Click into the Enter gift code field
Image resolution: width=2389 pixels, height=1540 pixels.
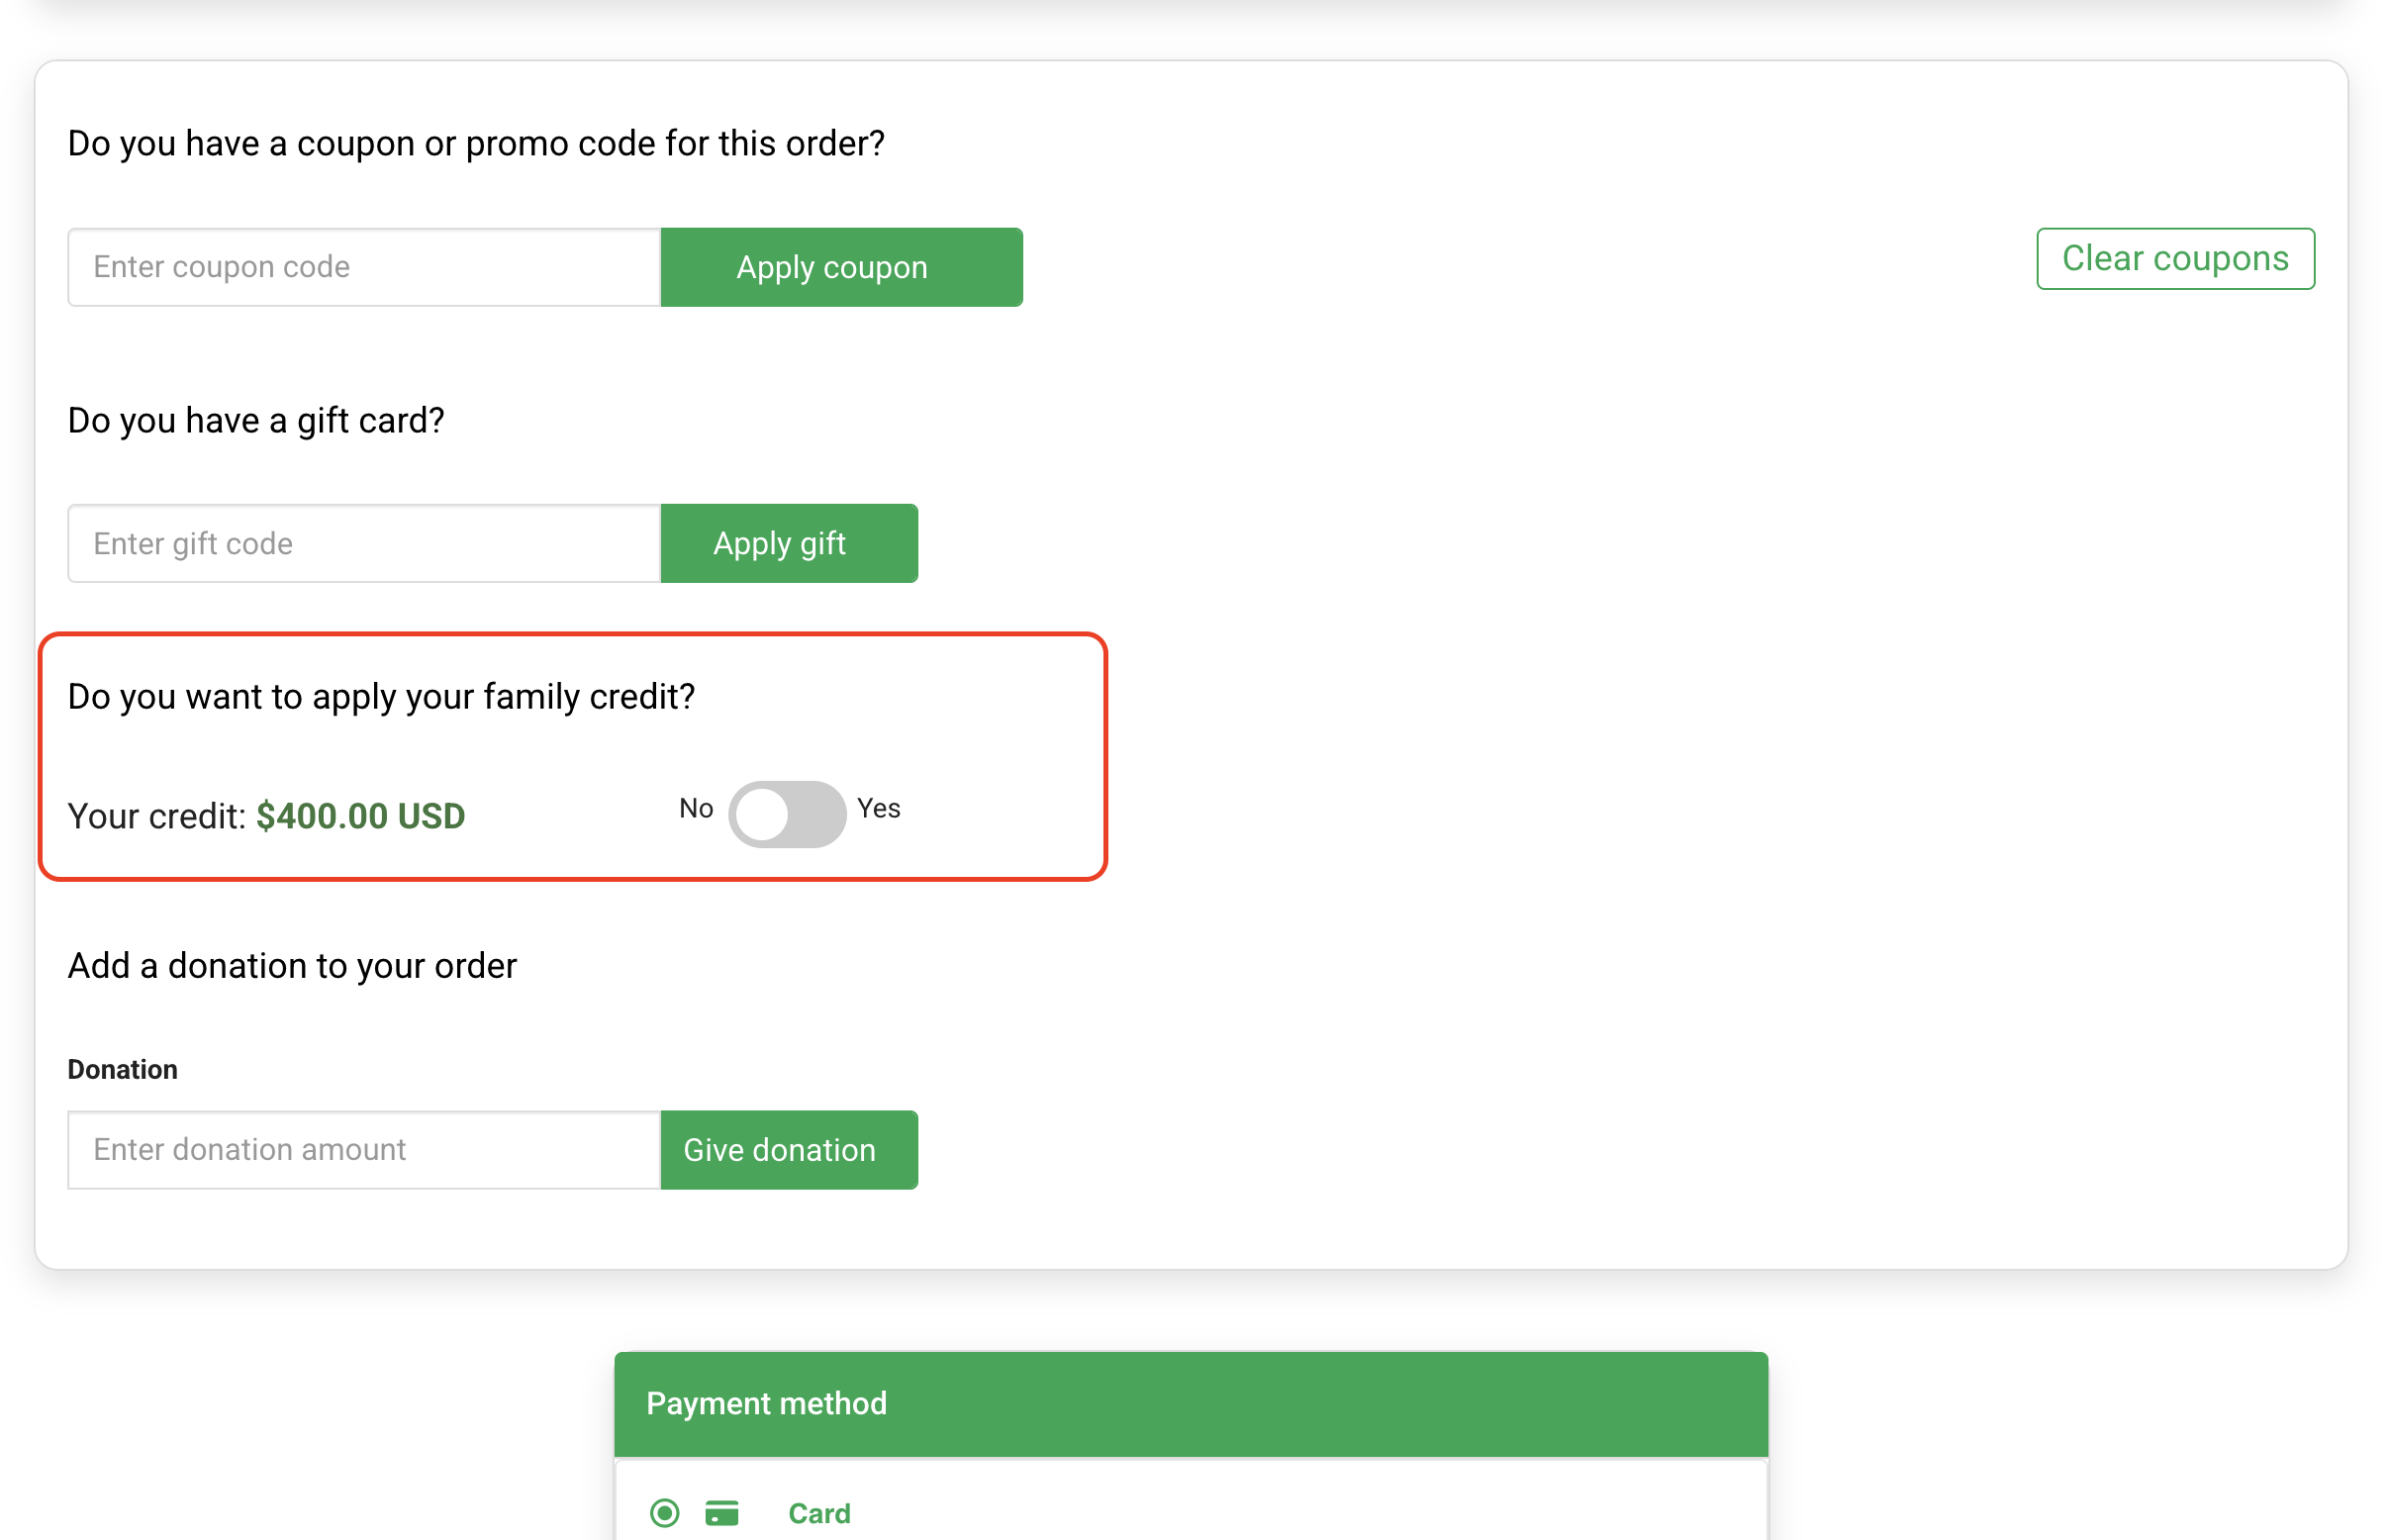coord(364,543)
